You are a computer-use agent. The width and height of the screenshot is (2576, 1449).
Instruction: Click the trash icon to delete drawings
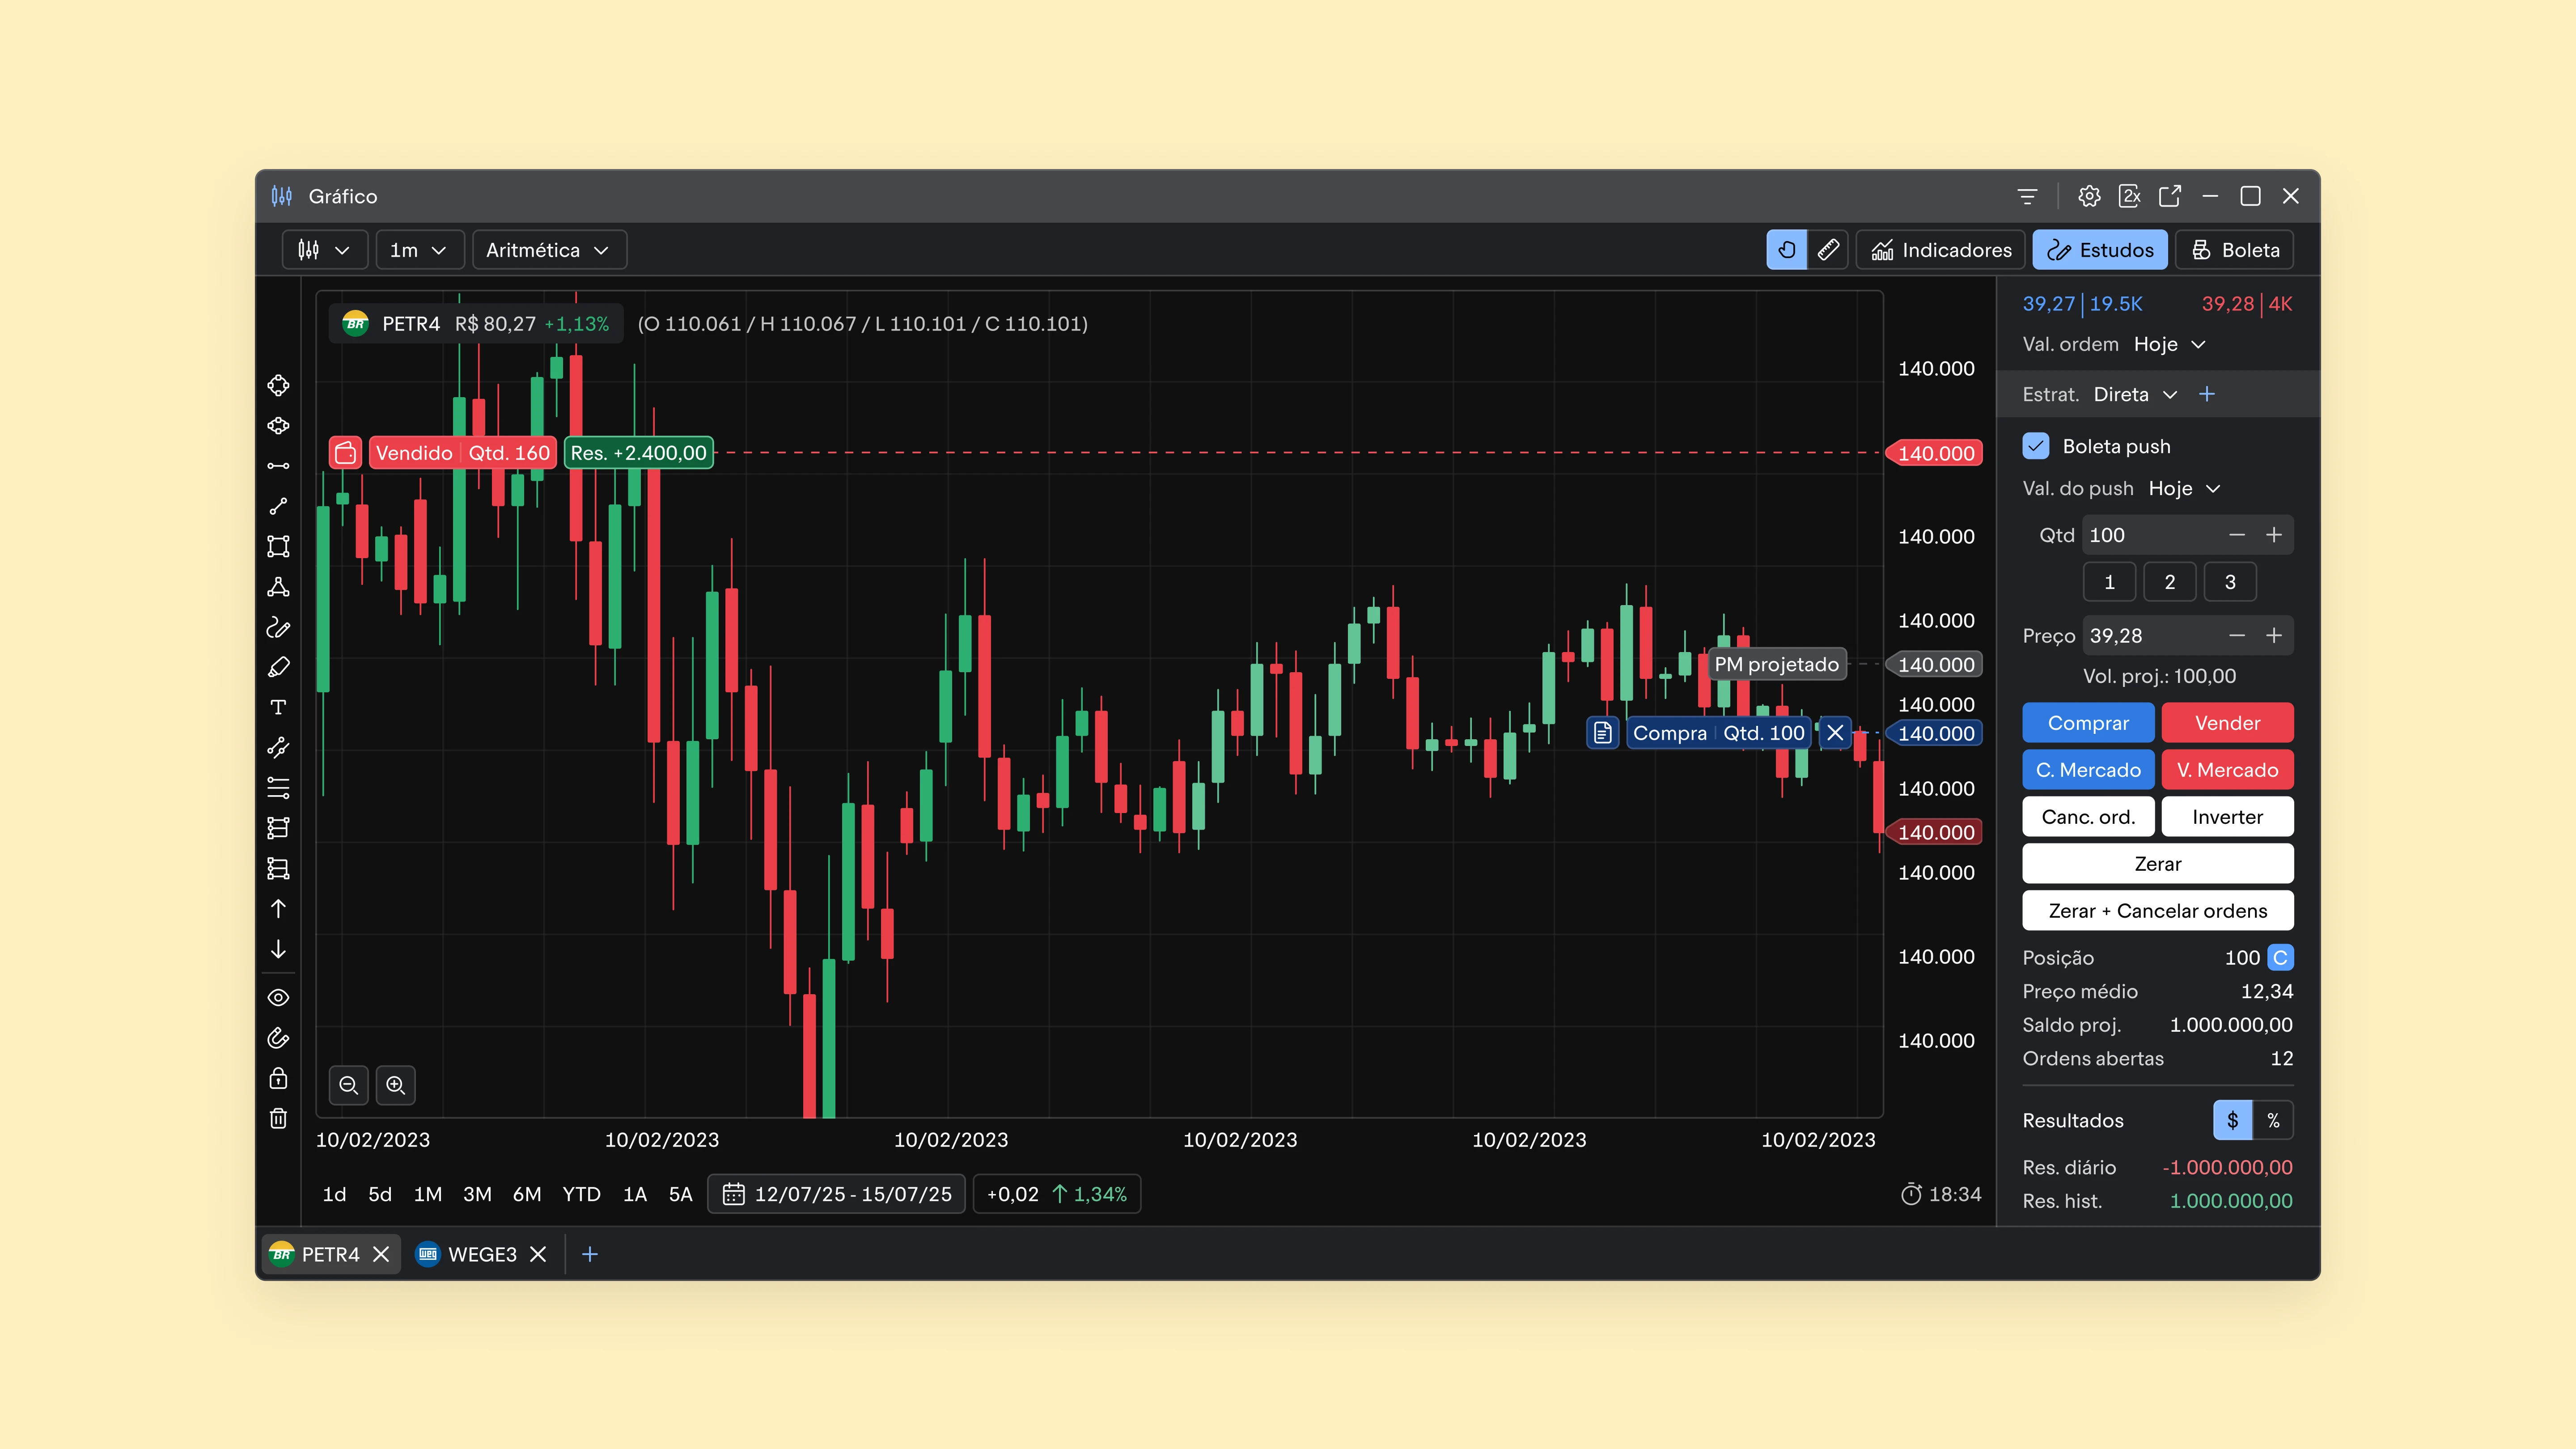pos(278,1118)
